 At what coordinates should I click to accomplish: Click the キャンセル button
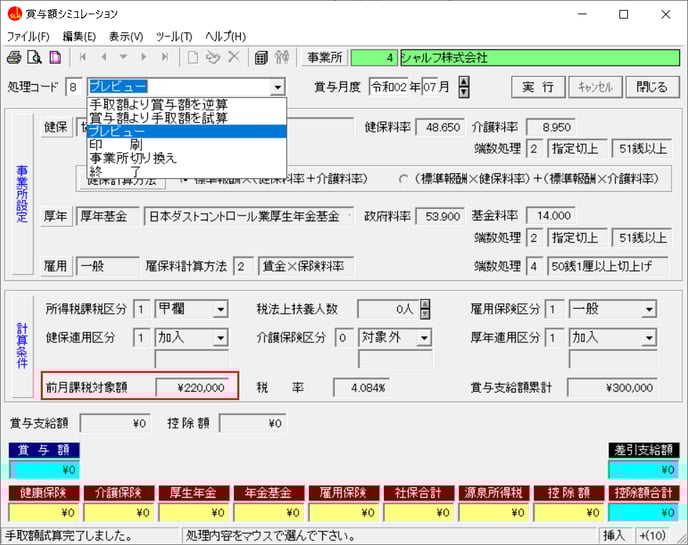pyautogui.click(x=595, y=87)
